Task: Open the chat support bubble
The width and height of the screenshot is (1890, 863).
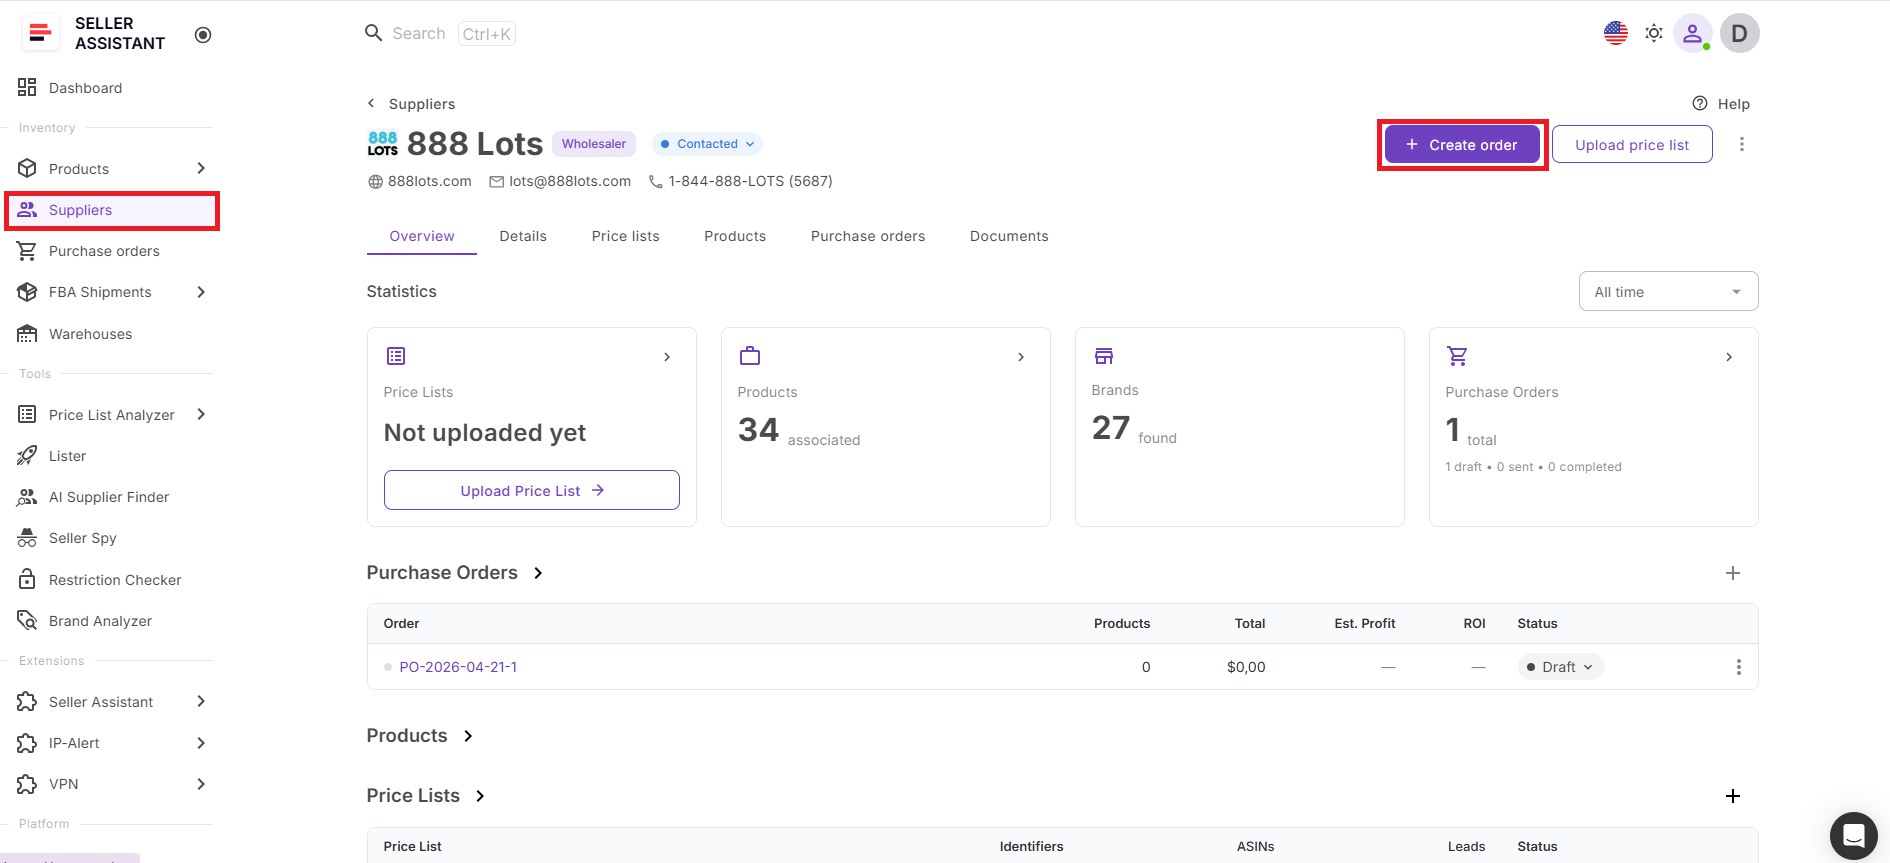Action: coord(1854,836)
